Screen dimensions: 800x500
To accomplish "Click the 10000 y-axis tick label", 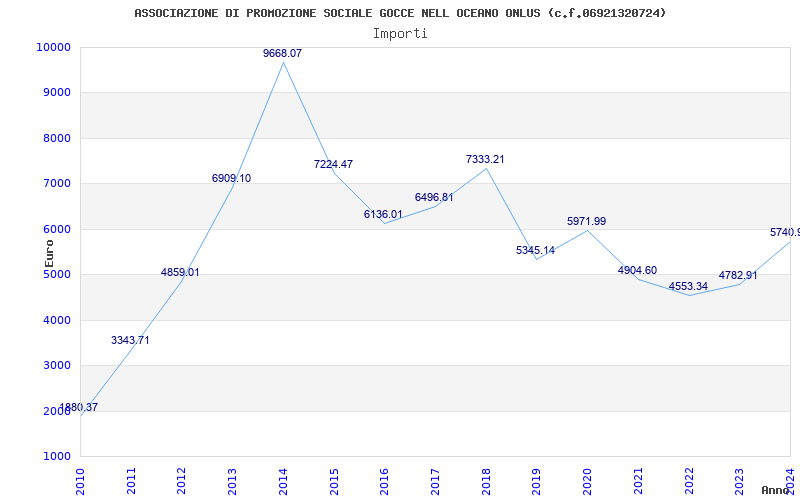I will (54, 47).
